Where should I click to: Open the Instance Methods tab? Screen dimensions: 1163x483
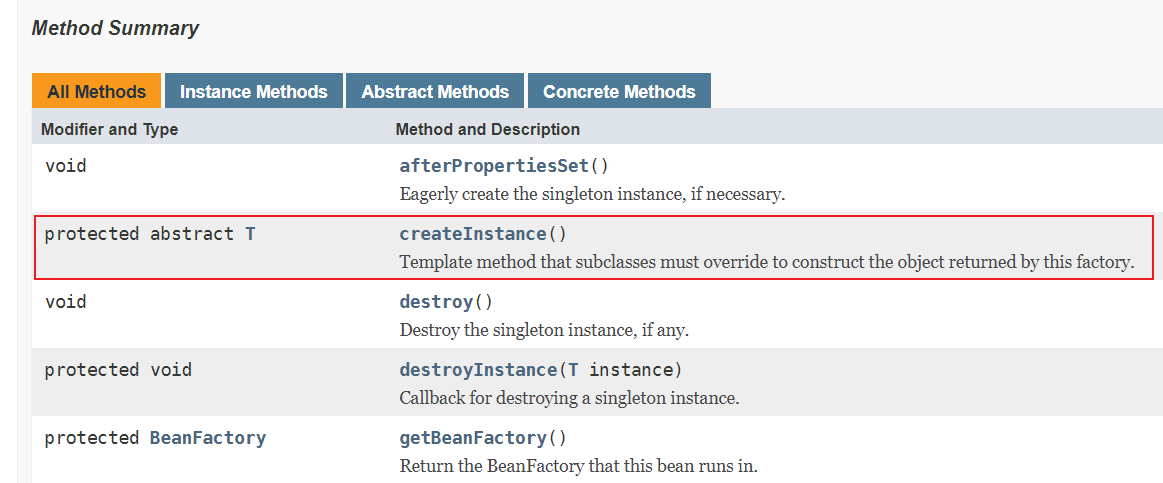click(253, 91)
